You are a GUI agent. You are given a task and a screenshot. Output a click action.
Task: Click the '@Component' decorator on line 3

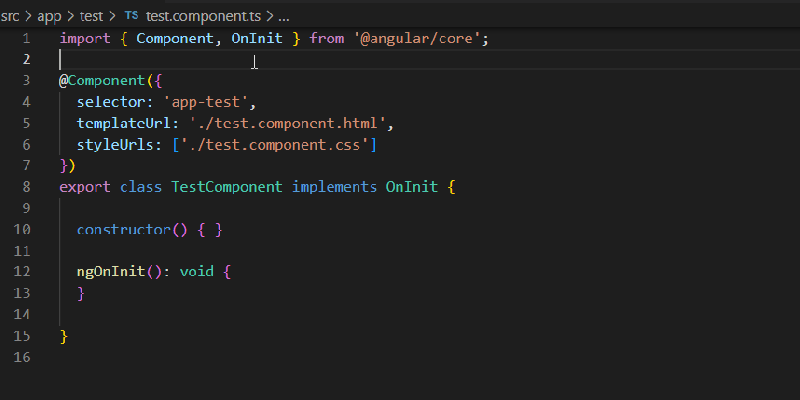tap(102, 81)
